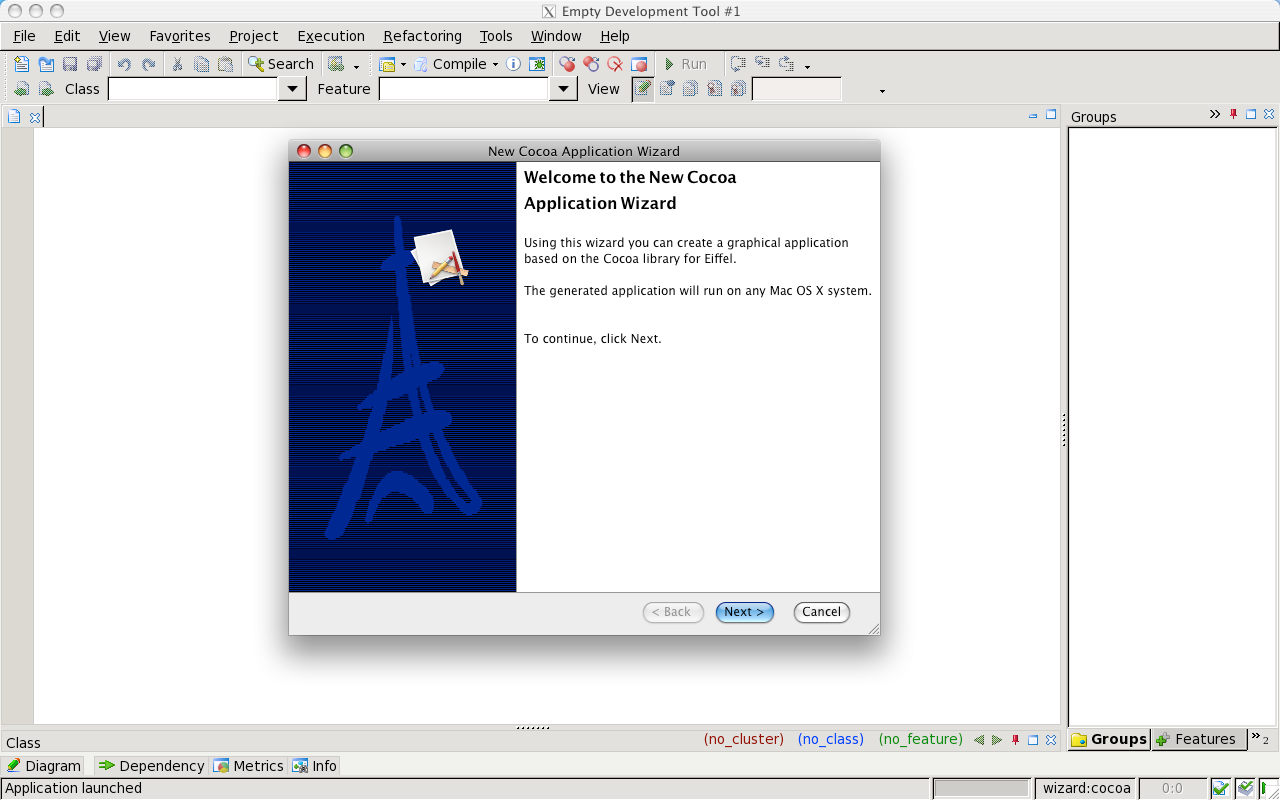Click the Save floppy disk icon
The height and width of the screenshot is (800, 1280).
click(x=70, y=64)
